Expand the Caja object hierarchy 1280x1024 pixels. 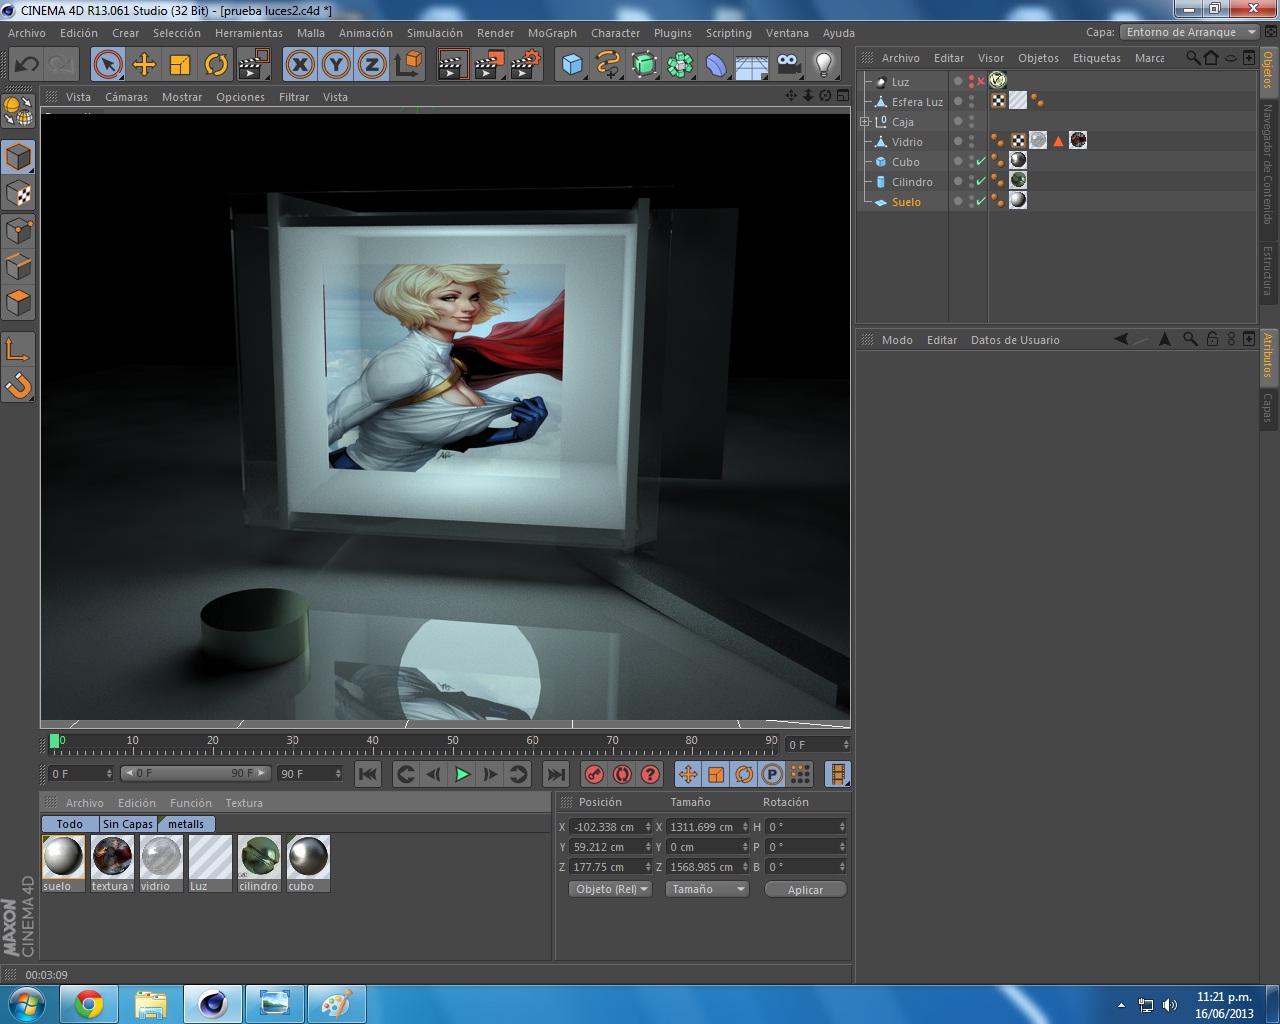pyautogui.click(x=865, y=122)
